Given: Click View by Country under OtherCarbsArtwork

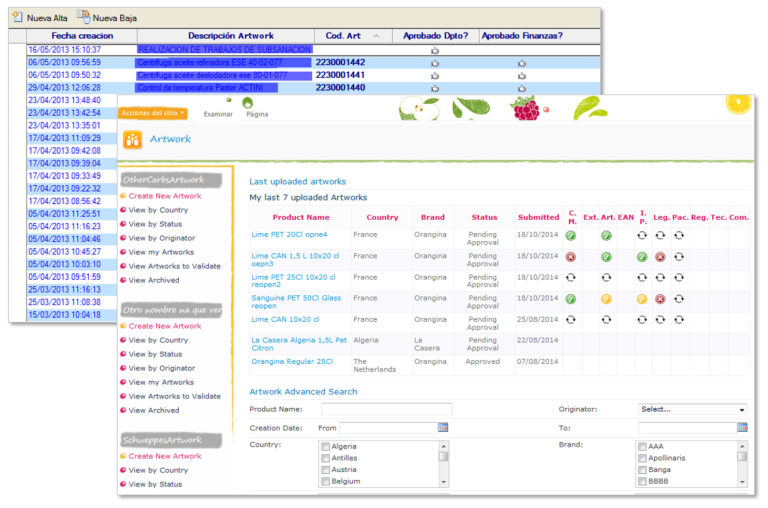Looking at the screenshot, I should 158,210.
